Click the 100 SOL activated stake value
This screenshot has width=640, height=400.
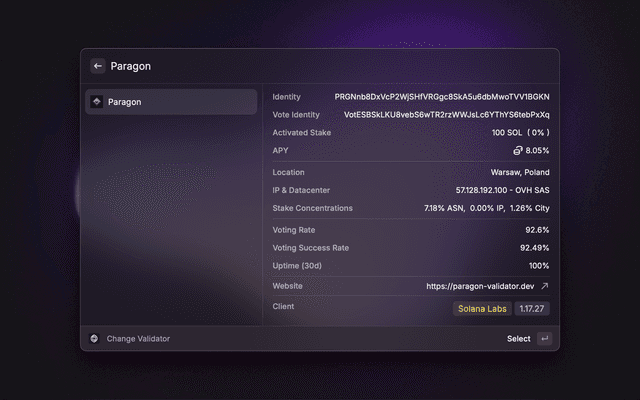520,132
